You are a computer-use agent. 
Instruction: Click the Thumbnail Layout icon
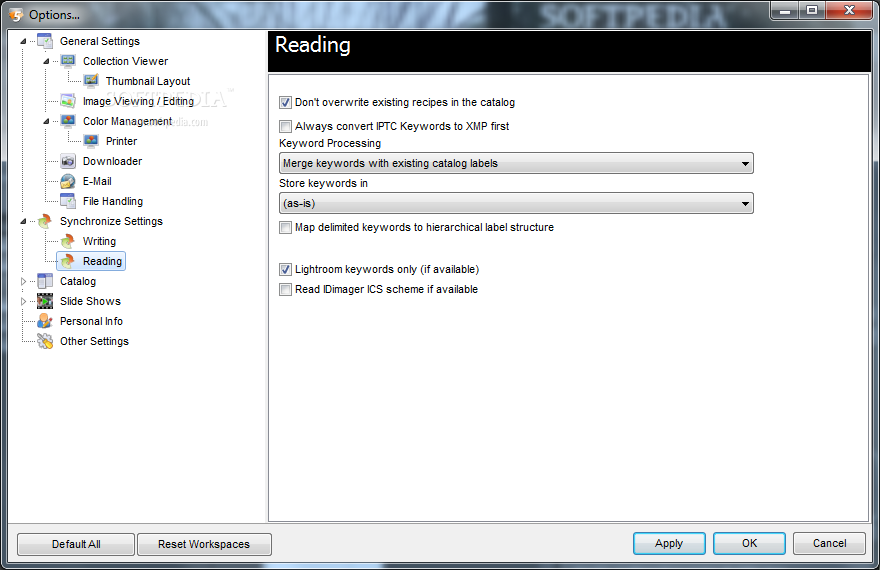point(91,81)
